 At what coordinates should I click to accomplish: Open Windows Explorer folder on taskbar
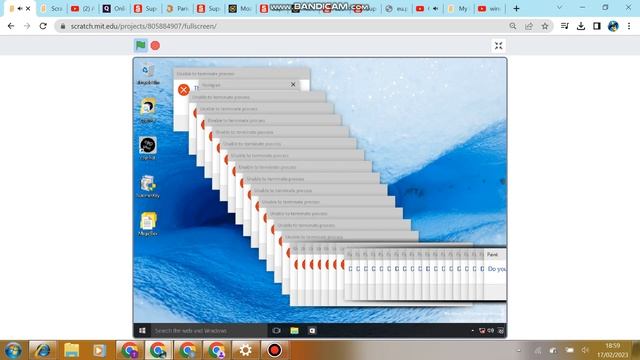click(x=71, y=350)
